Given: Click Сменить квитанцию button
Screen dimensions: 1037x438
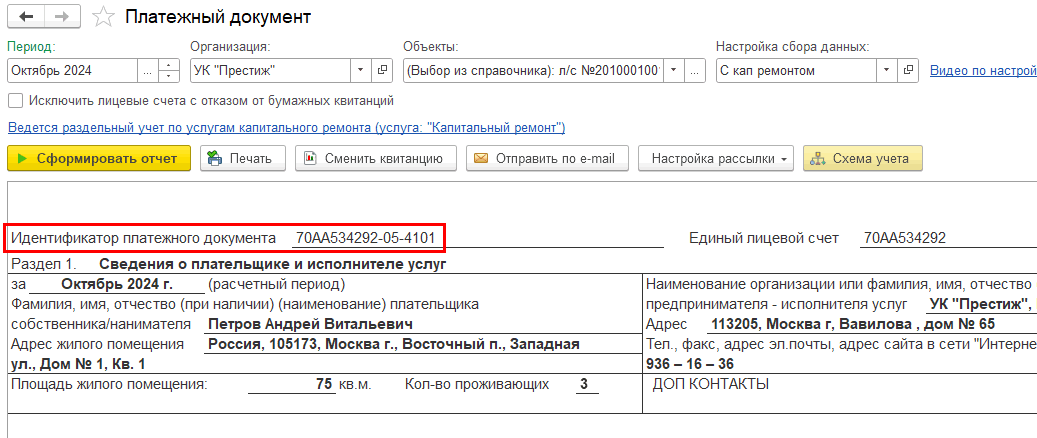Looking at the screenshot, I should tap(375, 158).
